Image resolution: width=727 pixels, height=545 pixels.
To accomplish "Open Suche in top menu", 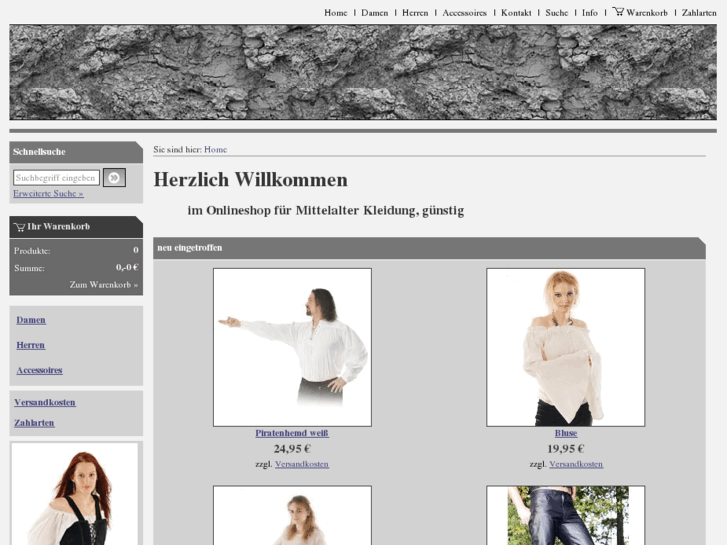I will (x=556, y=13).
